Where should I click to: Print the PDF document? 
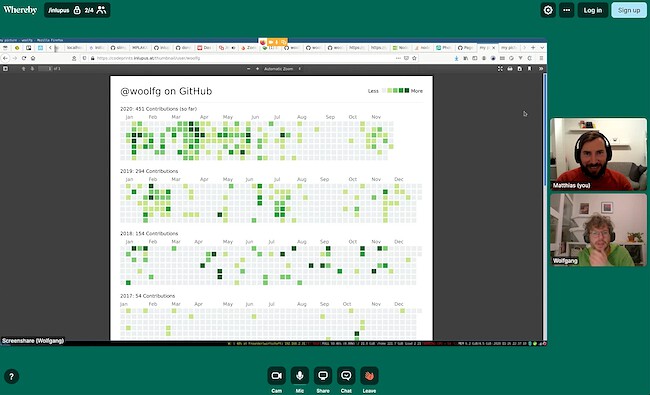(x=510, y=69)
